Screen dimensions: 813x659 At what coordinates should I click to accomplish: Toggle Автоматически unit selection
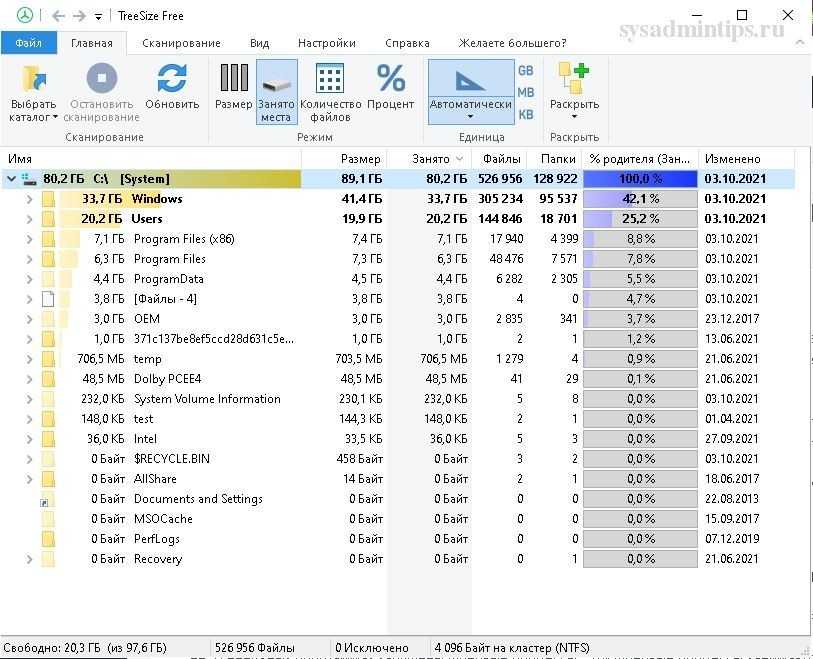point(470,90)
